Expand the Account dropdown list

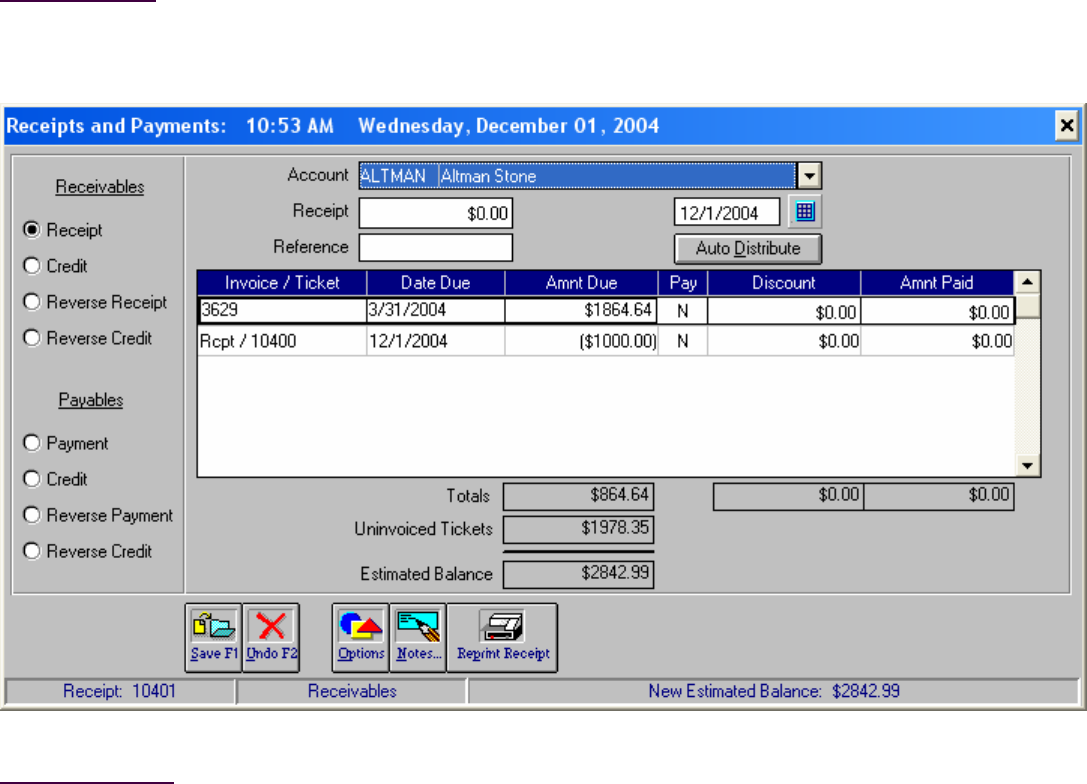(809, 176)
